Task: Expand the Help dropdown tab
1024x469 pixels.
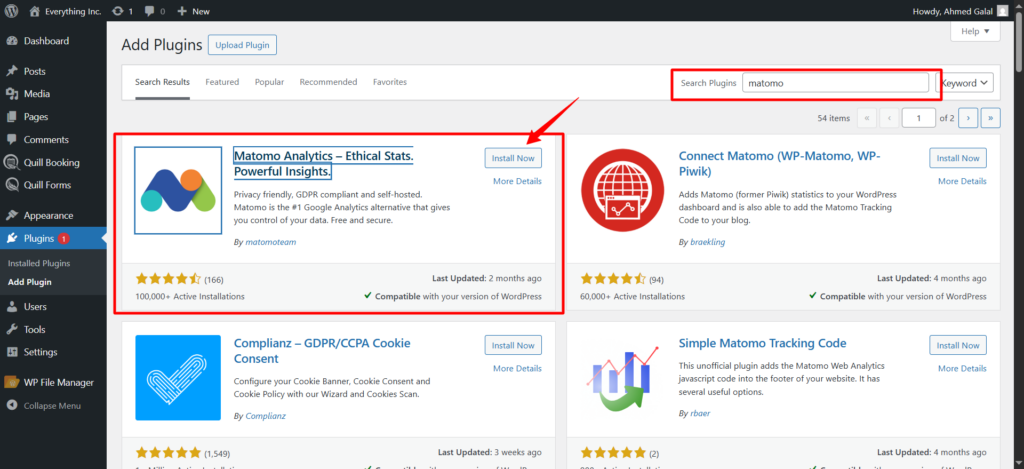Action: pos(975,32)
